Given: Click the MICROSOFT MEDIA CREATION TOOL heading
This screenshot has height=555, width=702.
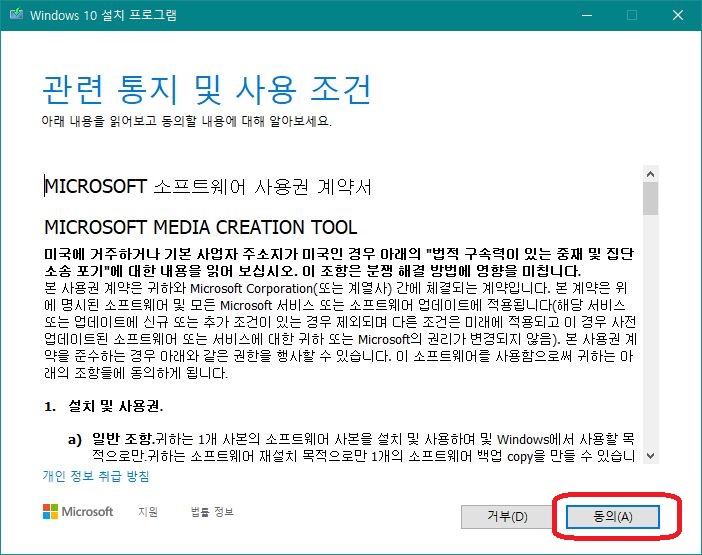Looking at the screenshot, I should click(x=201, y=227).
